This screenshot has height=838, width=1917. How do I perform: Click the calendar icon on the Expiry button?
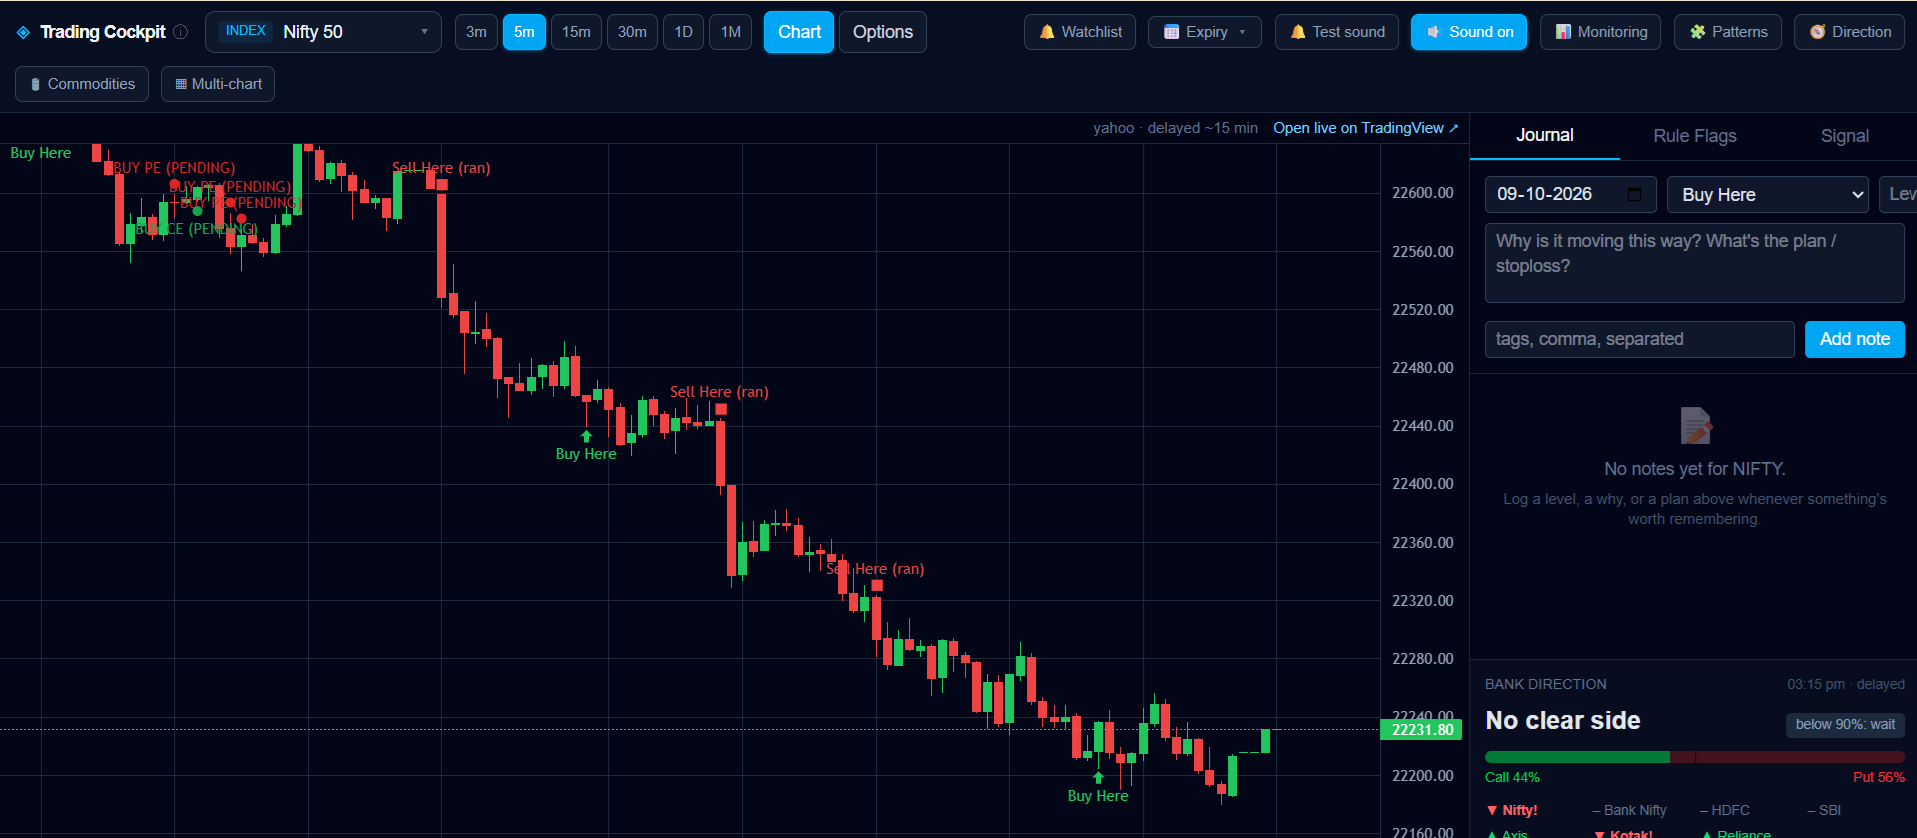(1172, 32)
